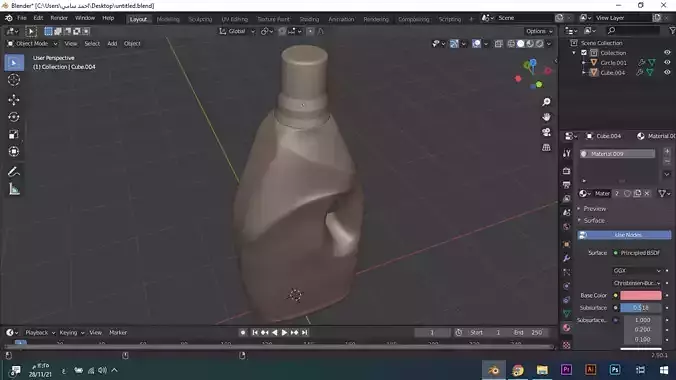
Task: Open the viewport Add menu
Action: click(112, 44)
